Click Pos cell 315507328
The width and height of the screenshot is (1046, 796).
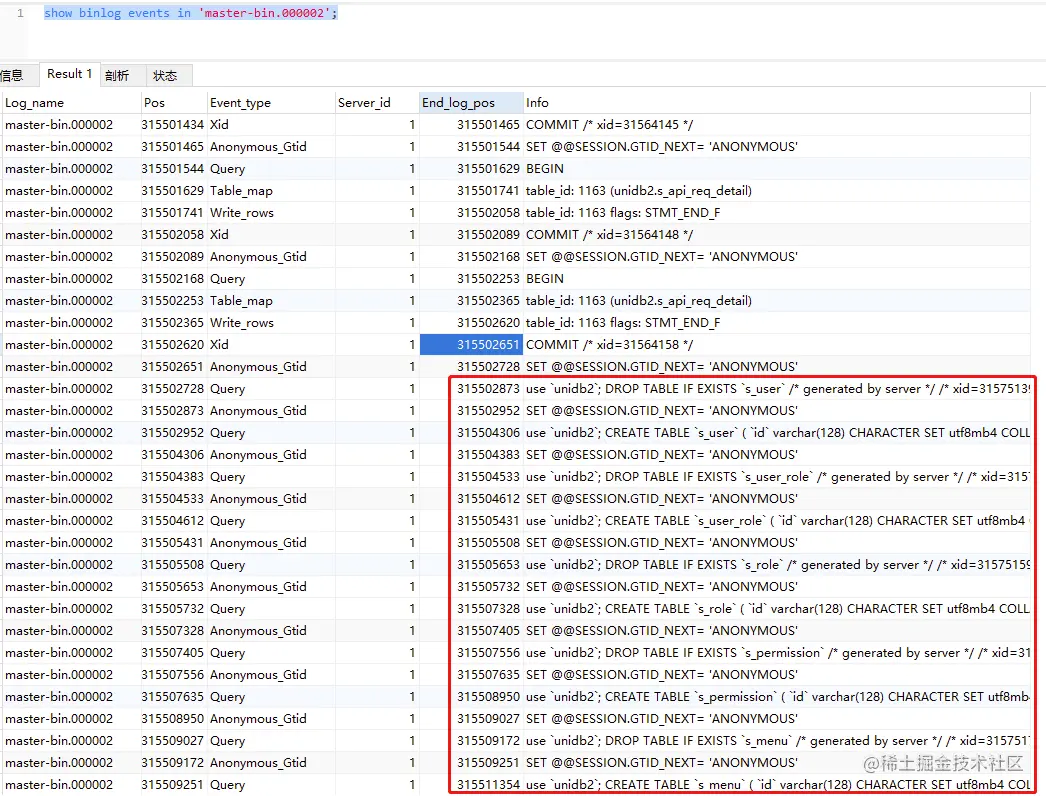click(x=173, y=631)
